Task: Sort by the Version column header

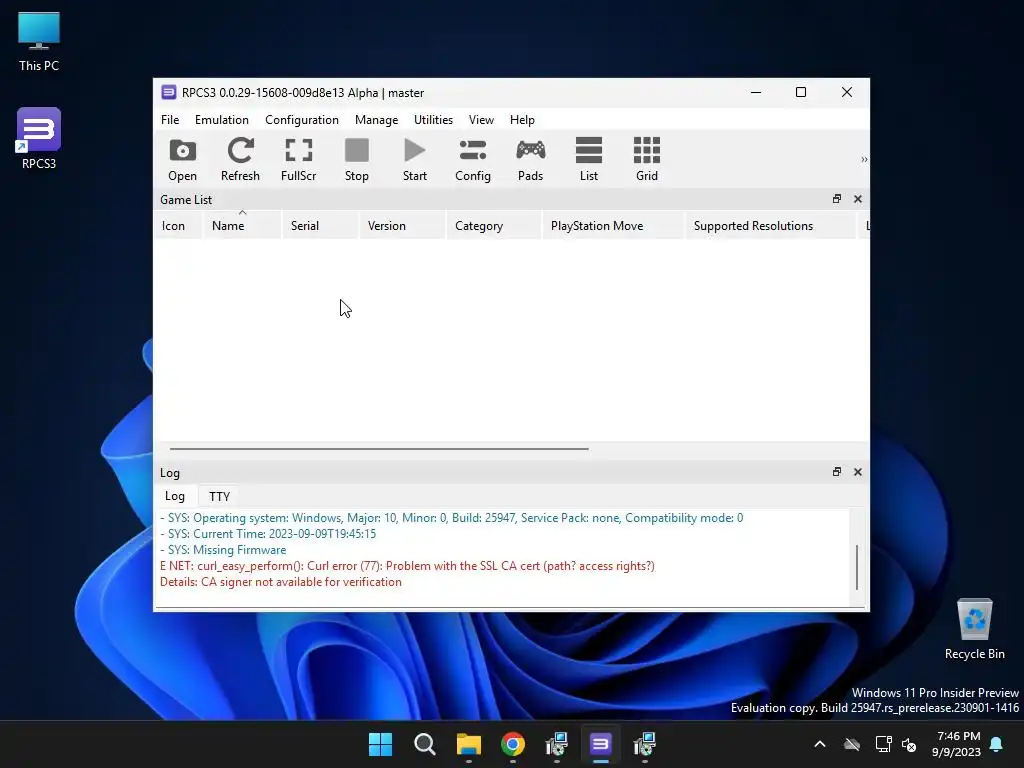Action: point(402,225)
